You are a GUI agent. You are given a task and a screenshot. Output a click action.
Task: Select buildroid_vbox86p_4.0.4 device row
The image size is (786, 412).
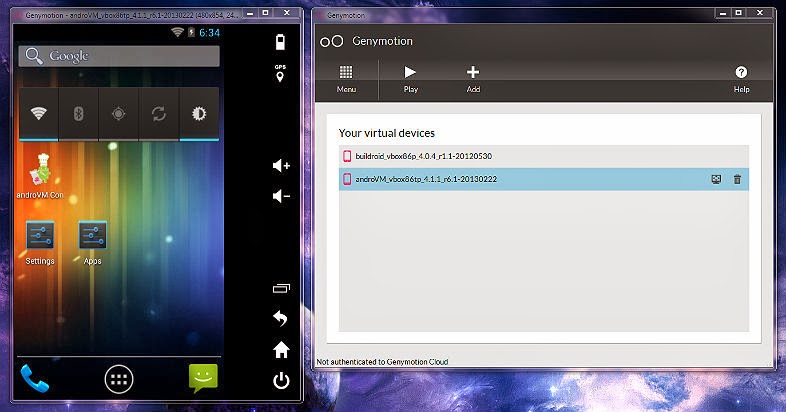[544, 156]
